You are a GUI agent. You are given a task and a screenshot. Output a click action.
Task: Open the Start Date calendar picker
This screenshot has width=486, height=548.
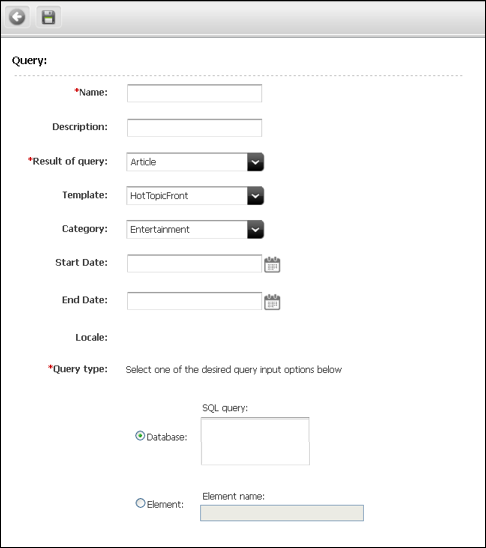(272, 265)
